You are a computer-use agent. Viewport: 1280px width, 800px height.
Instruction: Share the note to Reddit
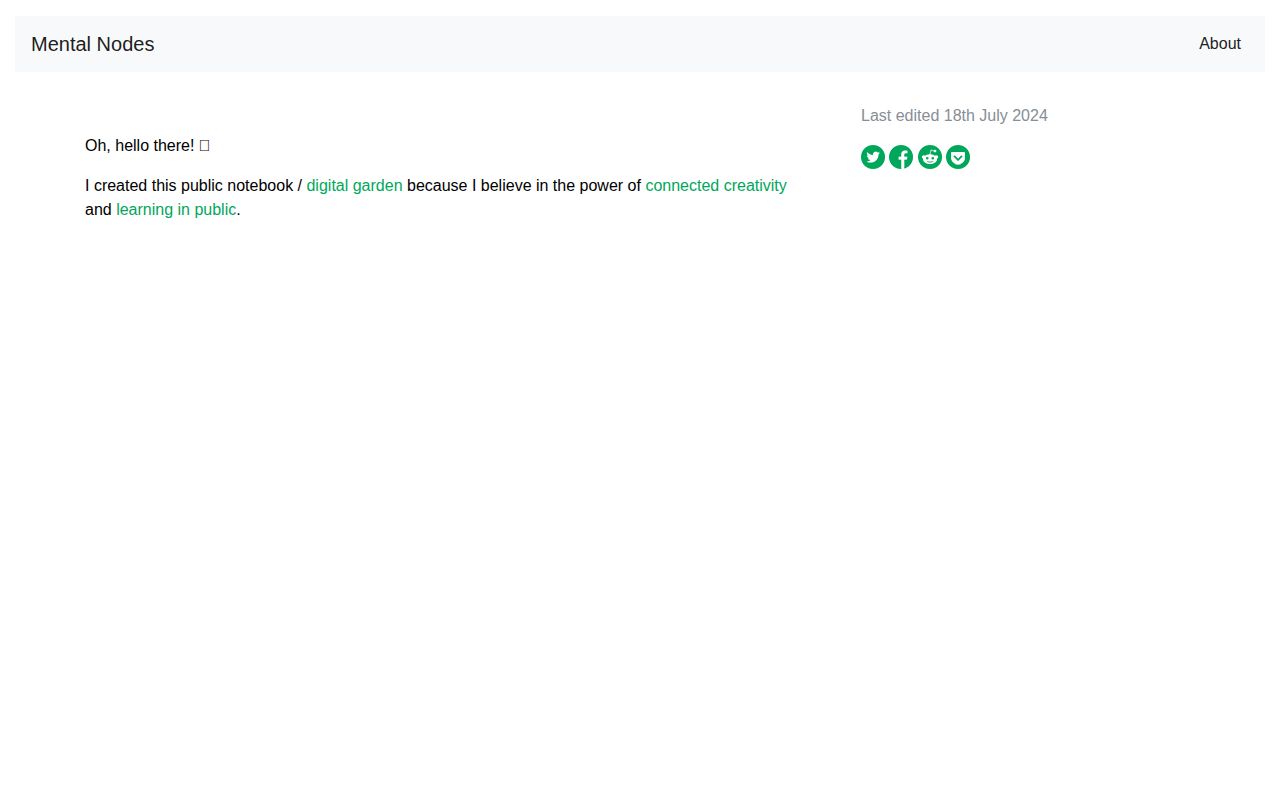click(x=930, y=157)
